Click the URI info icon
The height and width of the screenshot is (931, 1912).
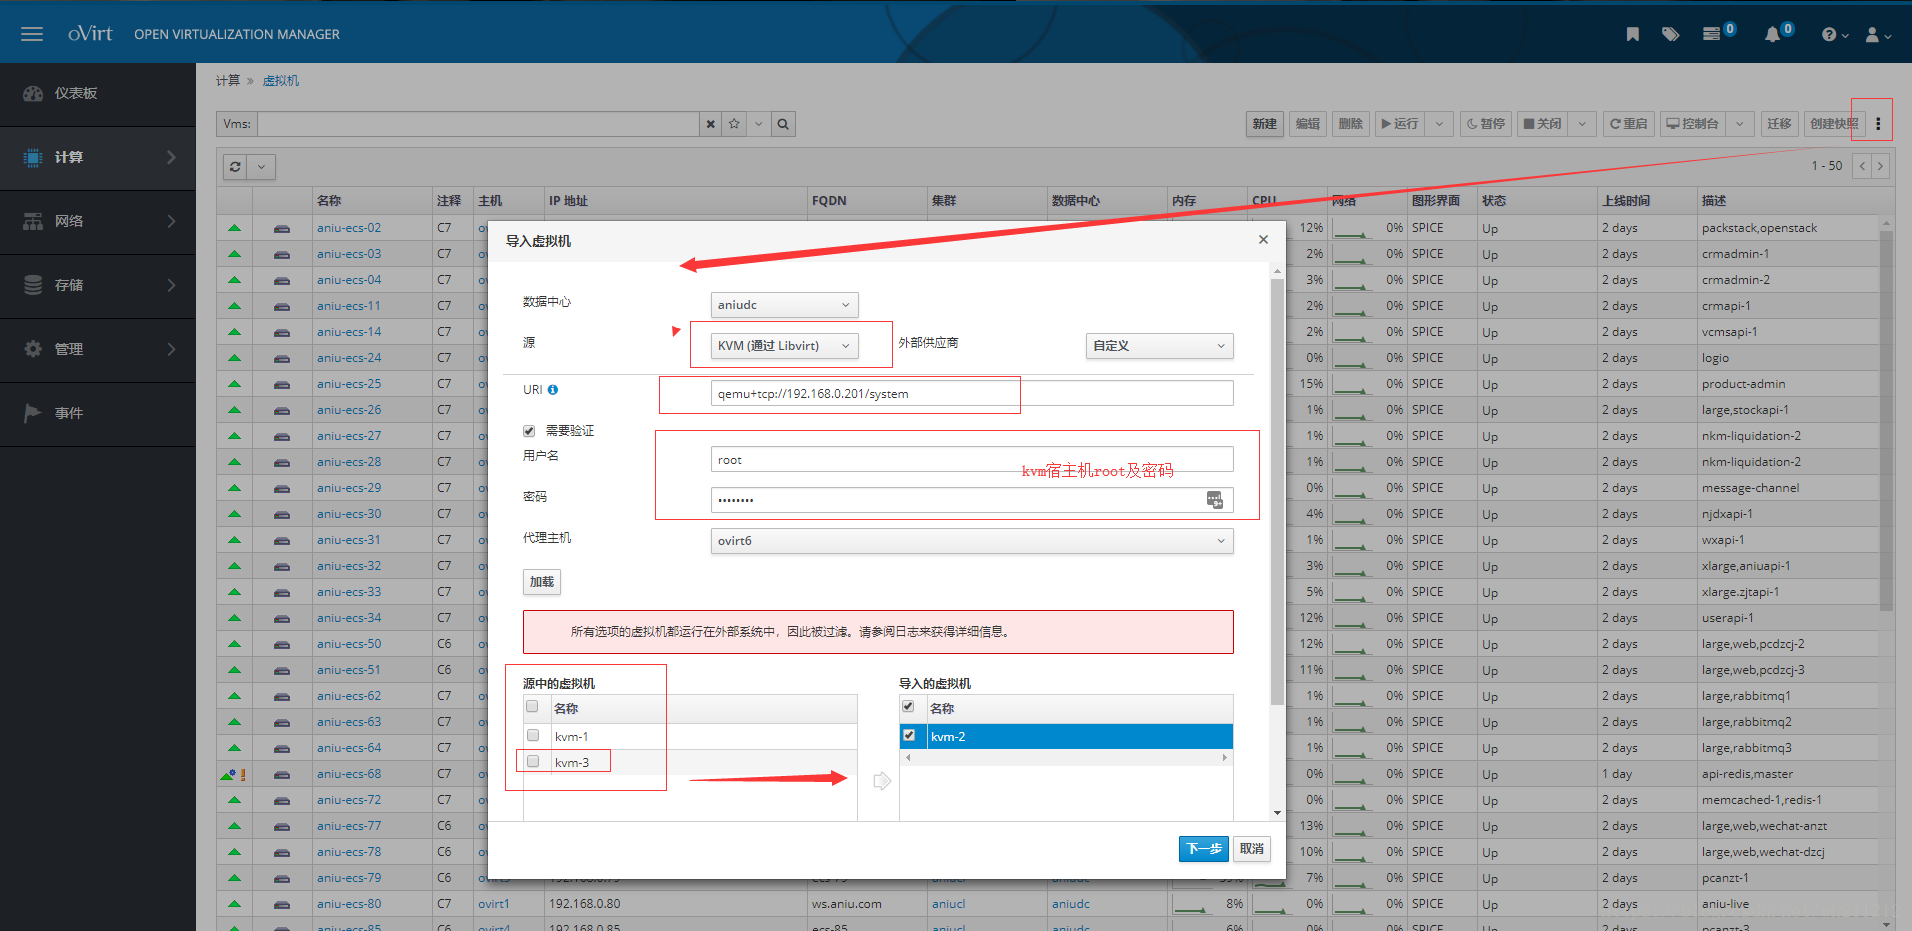[x=553, y=390]
